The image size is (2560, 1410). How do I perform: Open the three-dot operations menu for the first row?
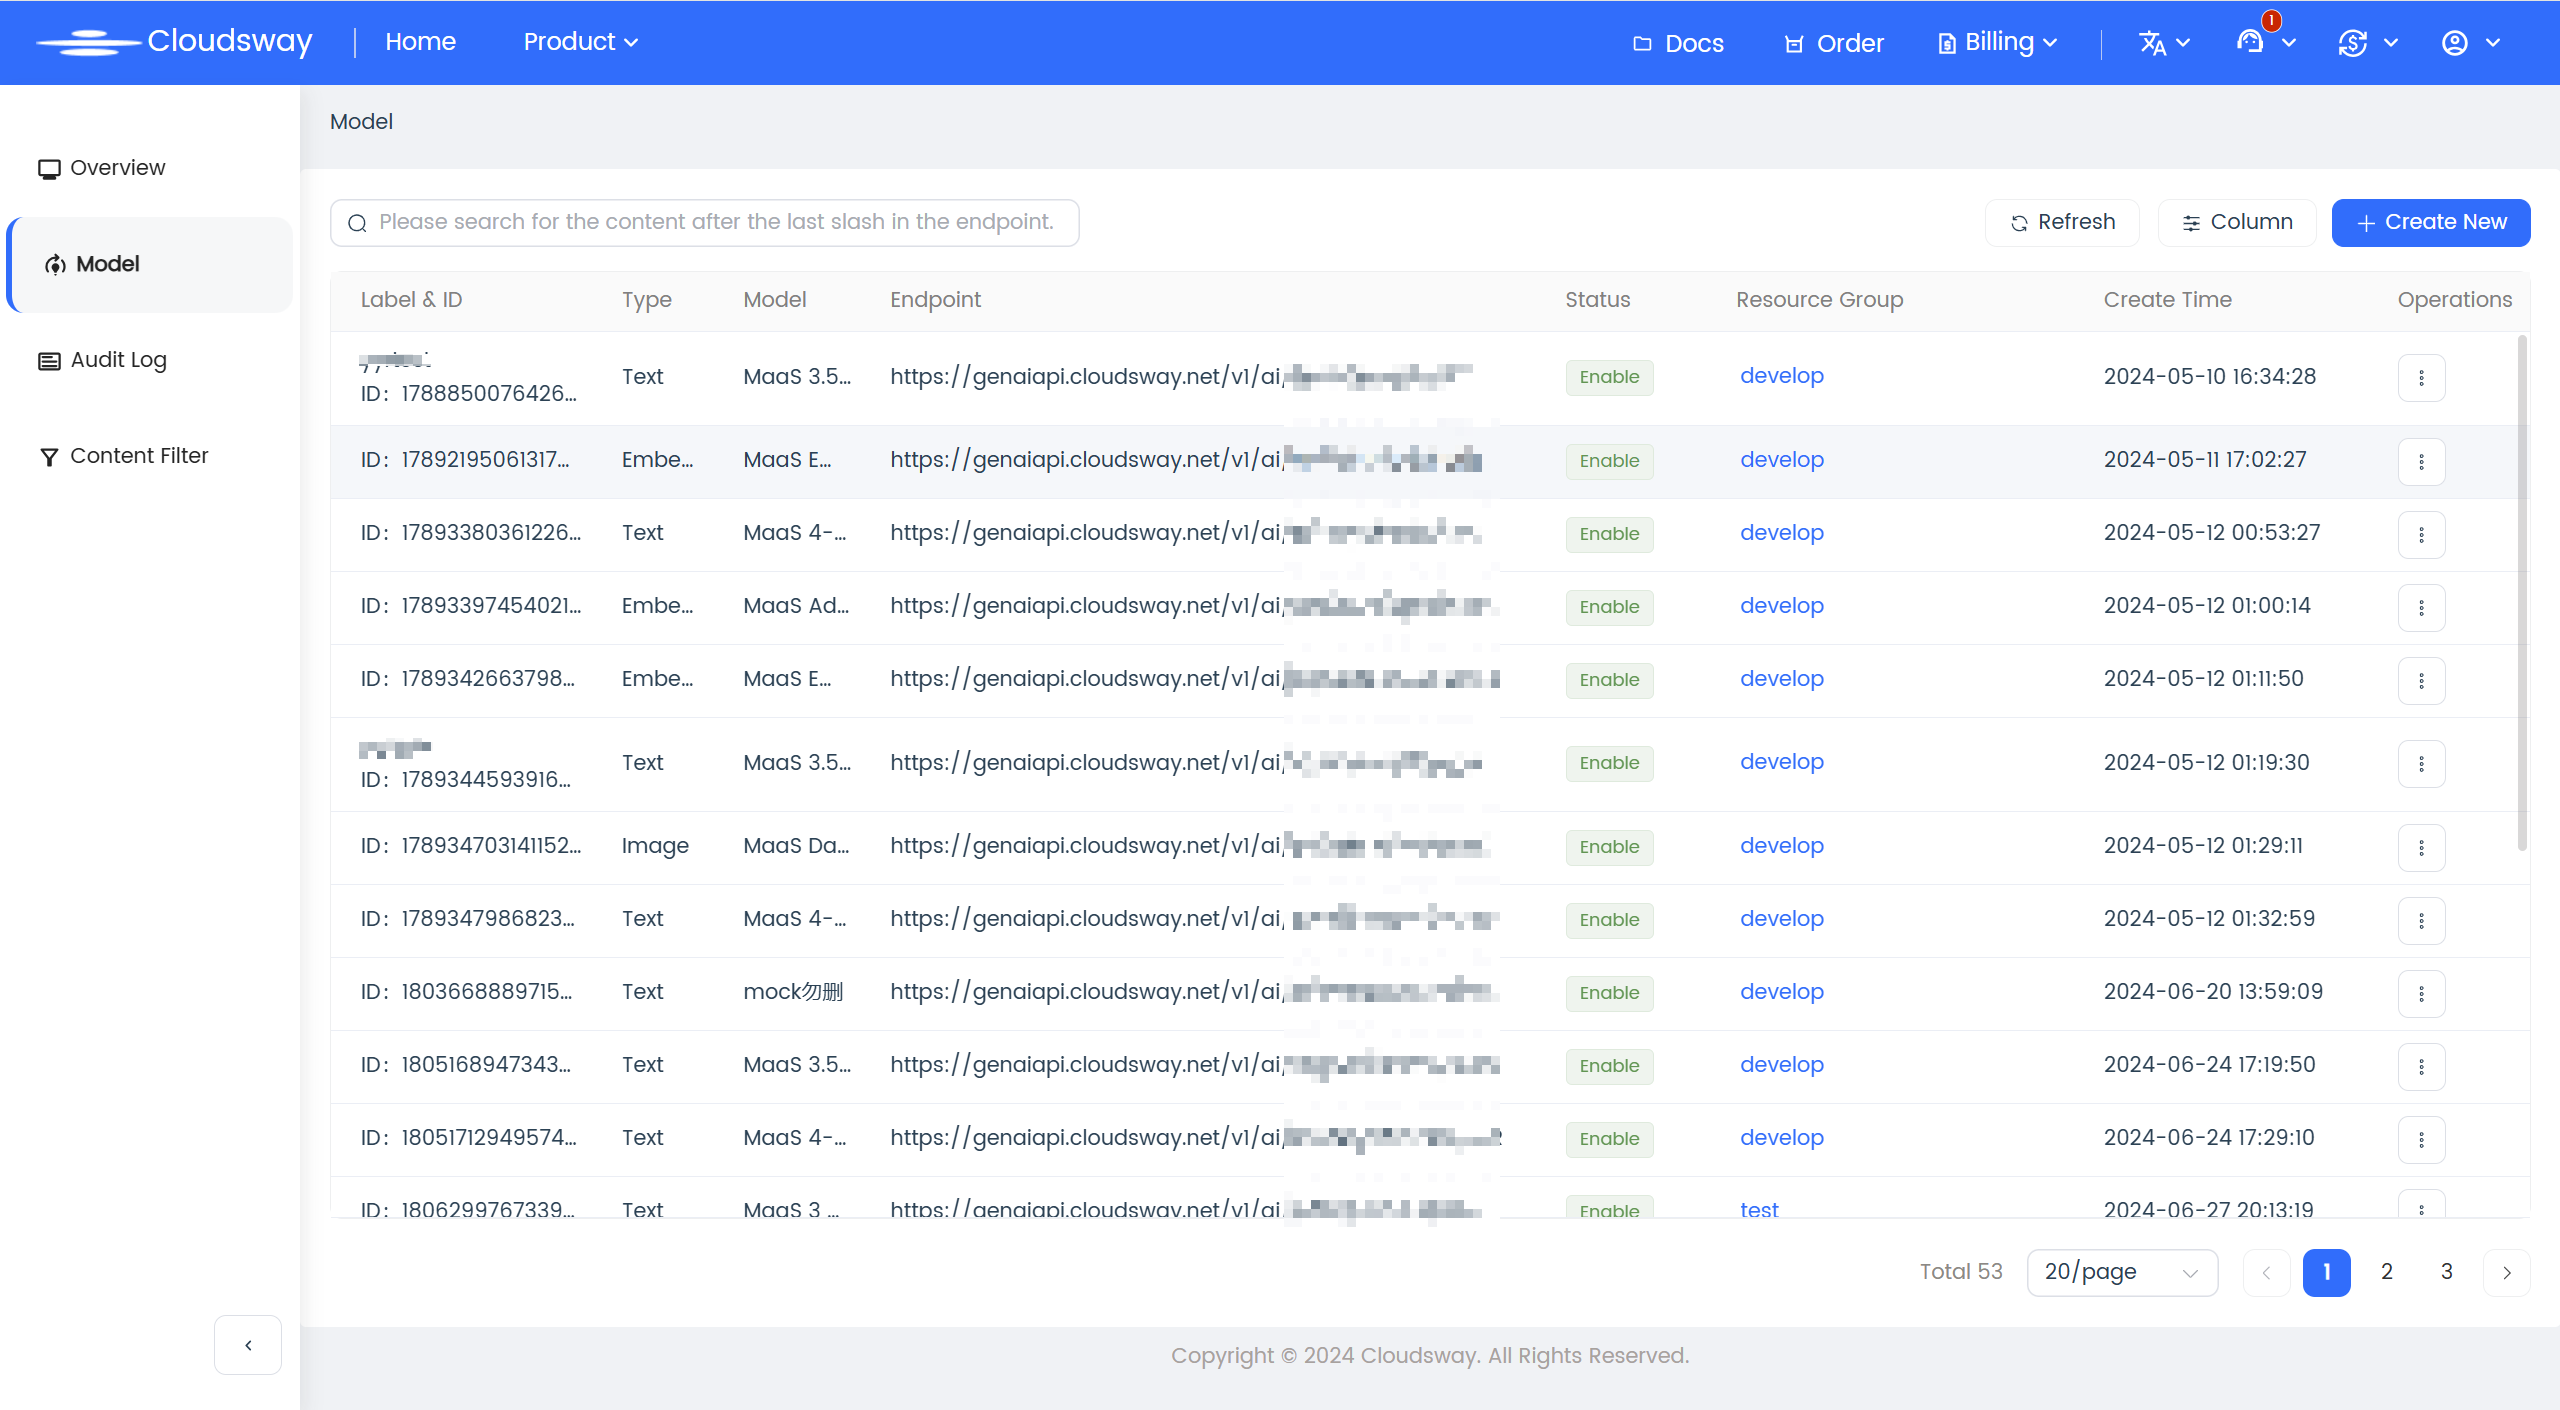(2421, 377)
